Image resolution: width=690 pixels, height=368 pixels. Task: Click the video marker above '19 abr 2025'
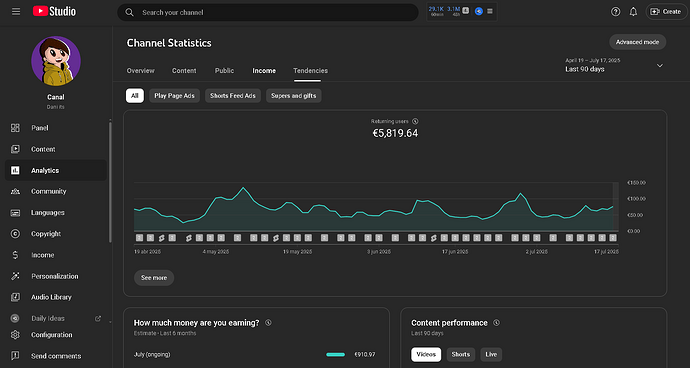(x=139, y=238)
